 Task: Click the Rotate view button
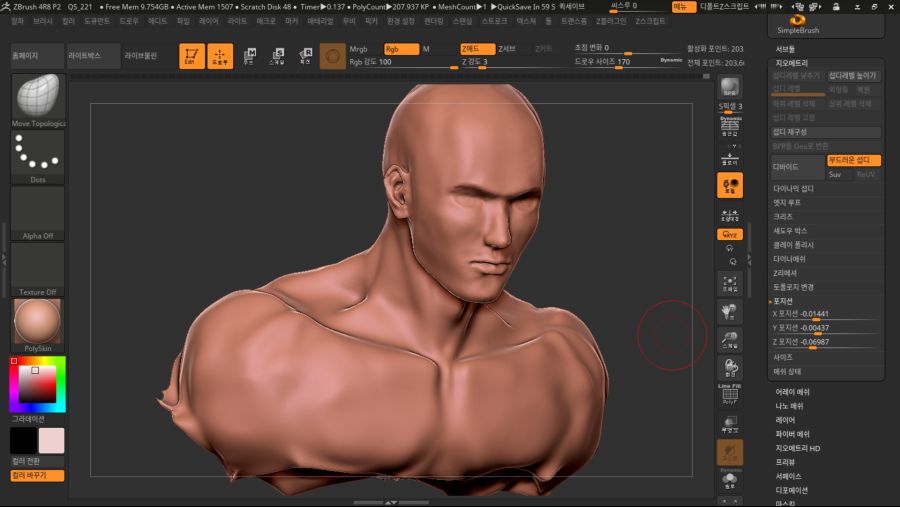pyautogui.click(x=730, y=368)
